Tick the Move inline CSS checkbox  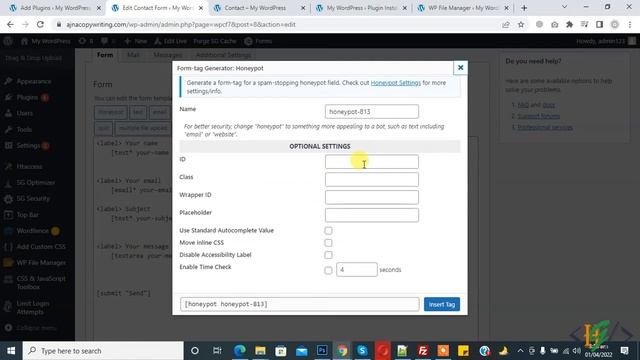pos(328,243)
